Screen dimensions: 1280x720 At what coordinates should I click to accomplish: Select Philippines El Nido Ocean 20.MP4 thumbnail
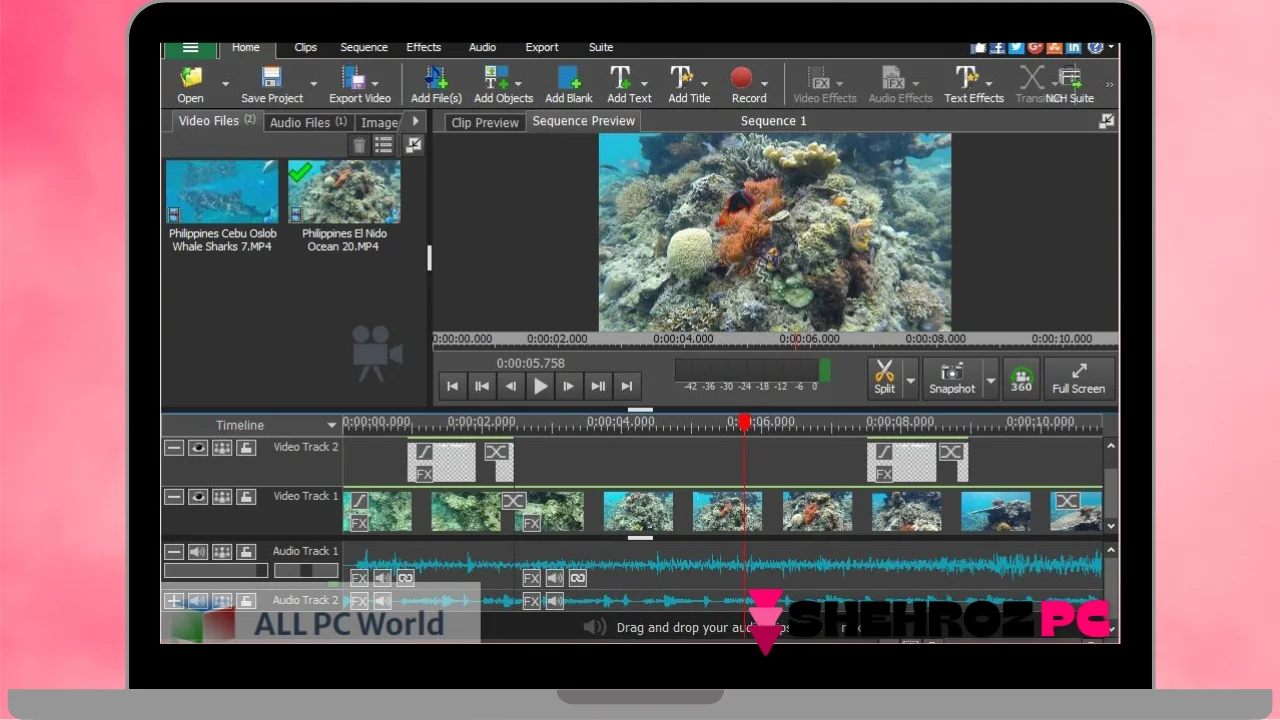pyautogui.click(x=344, y=192)
